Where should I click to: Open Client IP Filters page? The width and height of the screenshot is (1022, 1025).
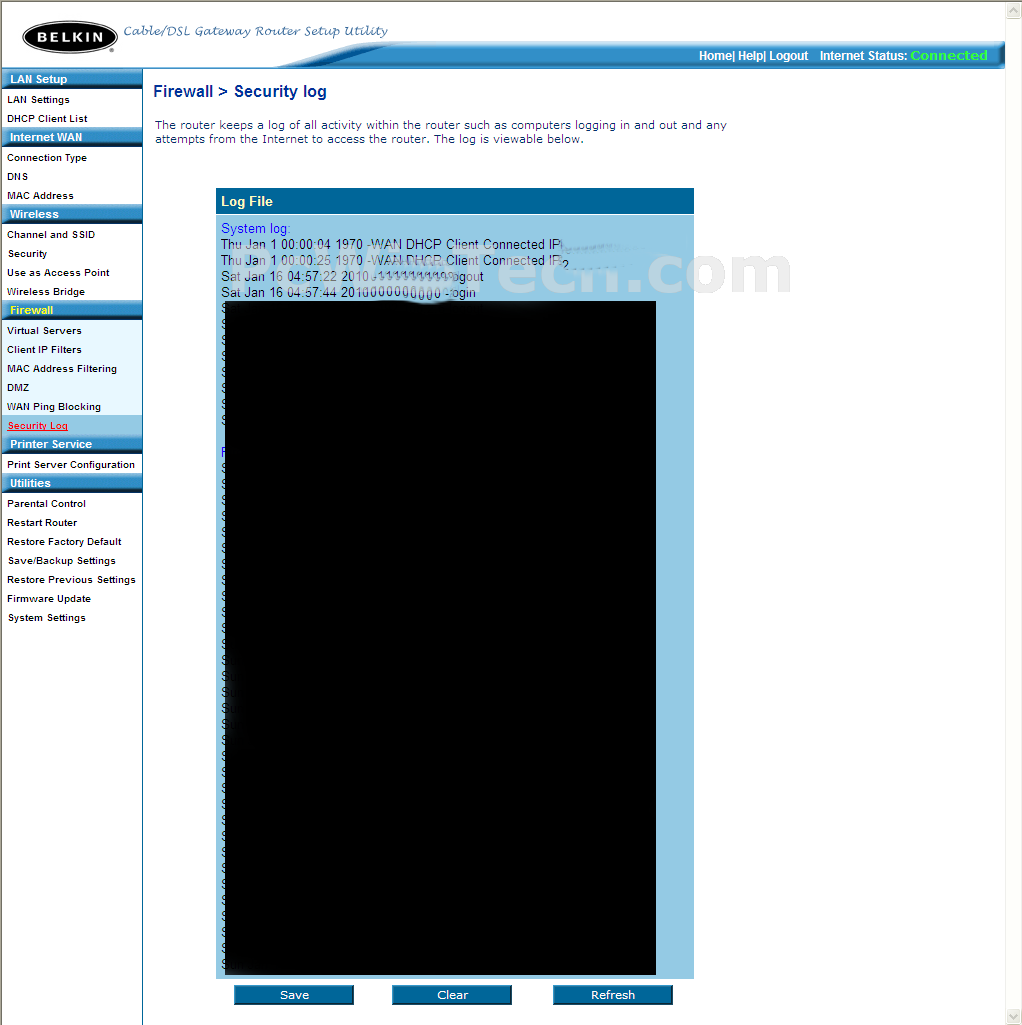[44, 350]
